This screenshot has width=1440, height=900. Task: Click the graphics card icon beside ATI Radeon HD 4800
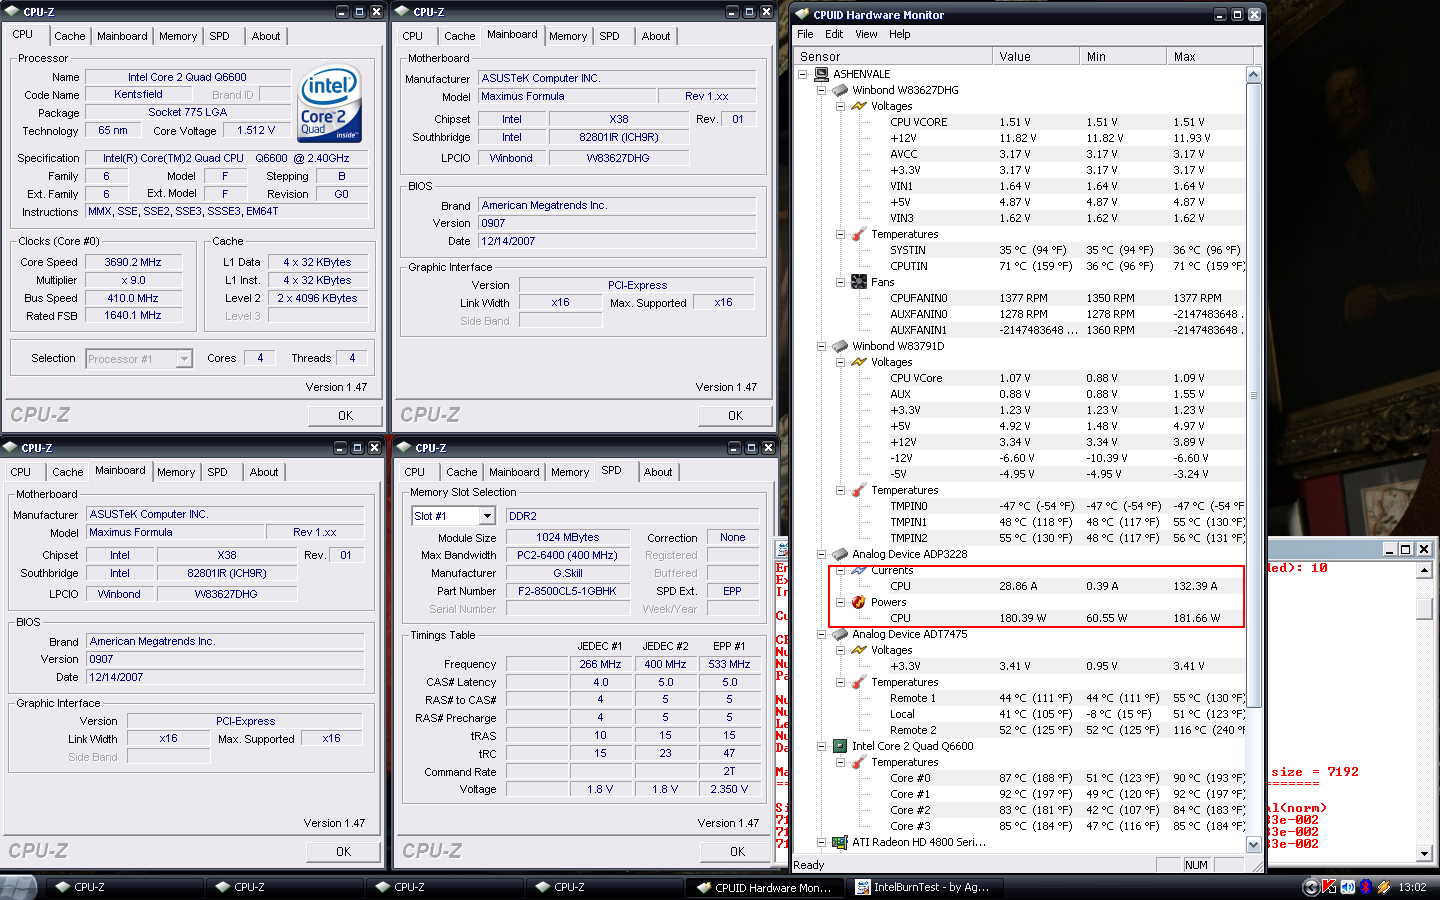(840, 842)
